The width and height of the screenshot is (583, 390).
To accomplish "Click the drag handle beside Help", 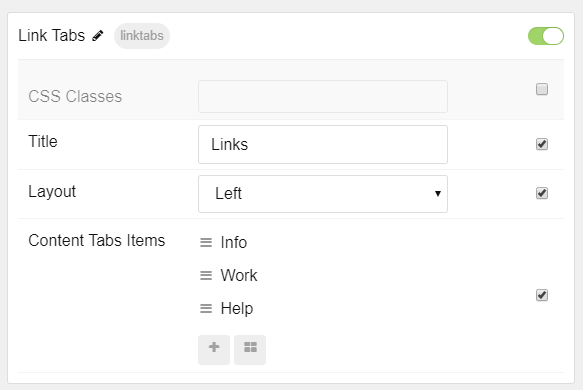I will 206,308.
